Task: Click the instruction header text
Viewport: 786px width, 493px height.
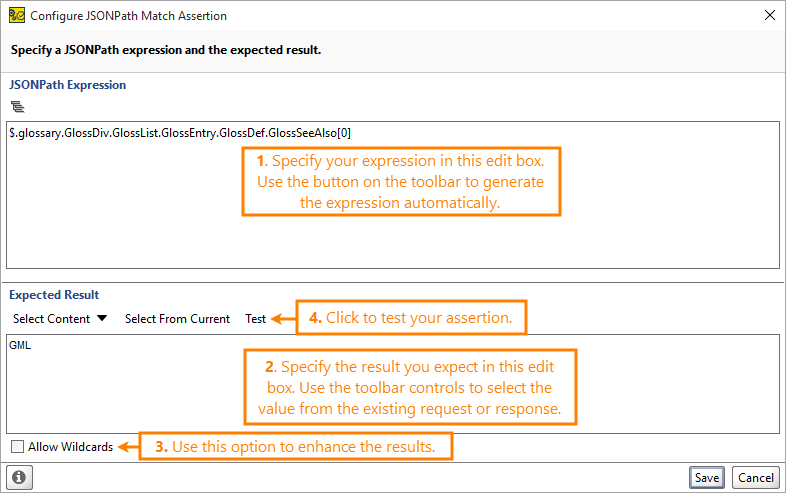Action: click(166, 50)
